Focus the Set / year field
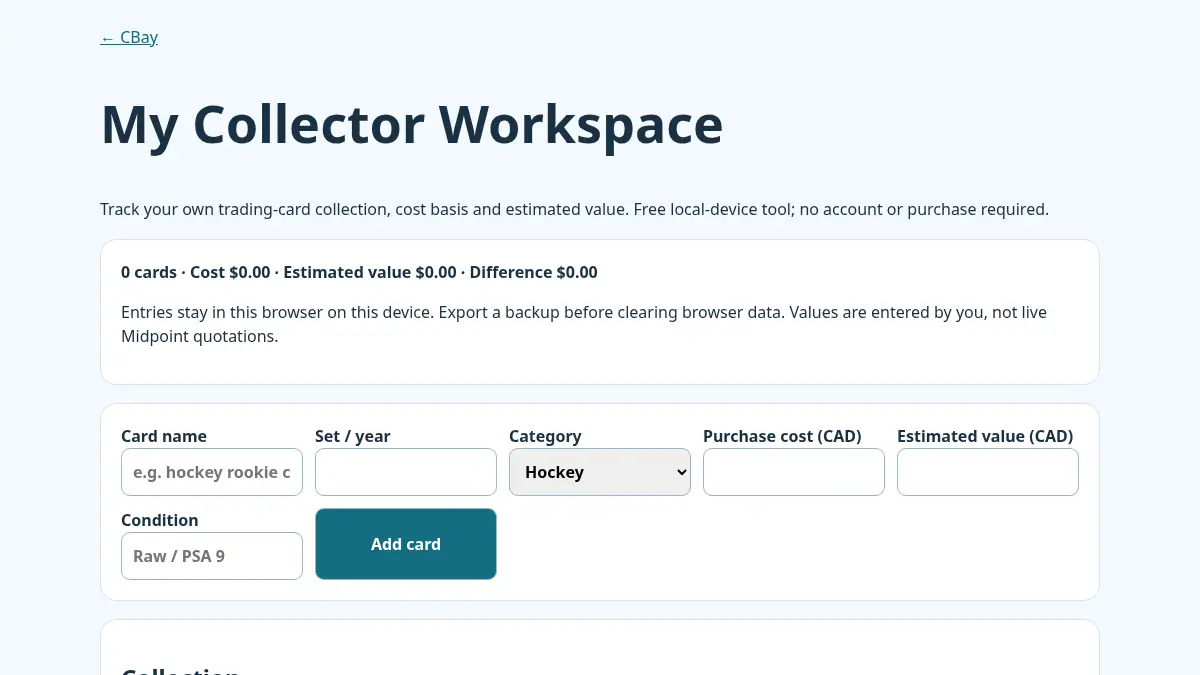1200x675 pixels. pyautogui.click(x=406, y=472)
